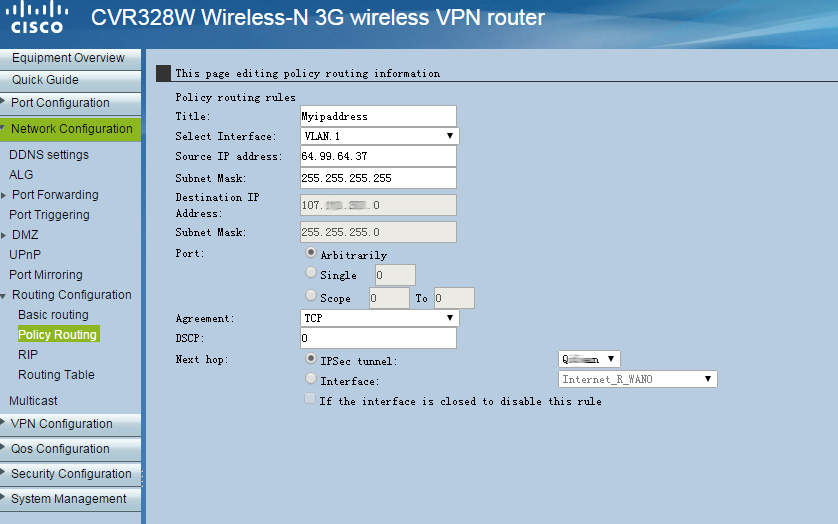
Task: Open UPnP page
Action: tap(25, 255)
